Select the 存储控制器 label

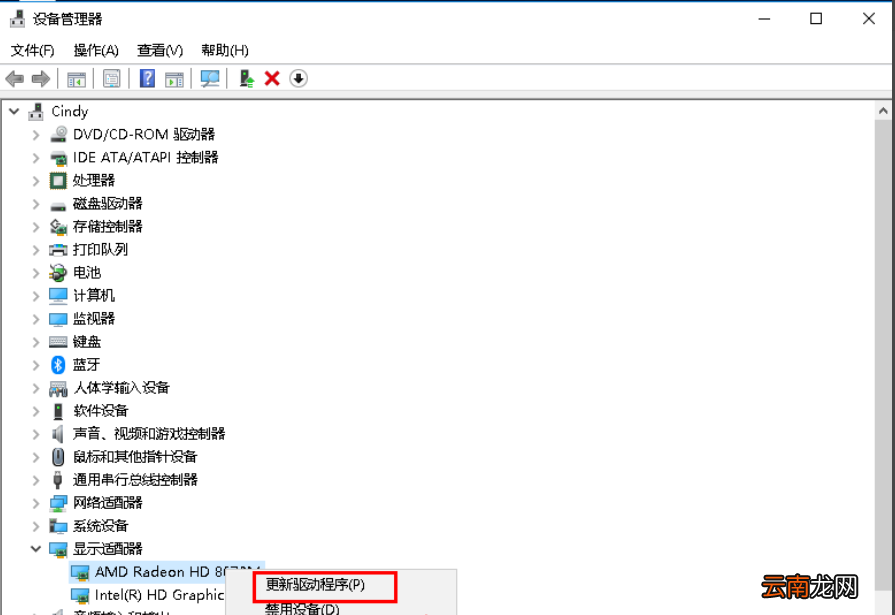coord(107,227)
